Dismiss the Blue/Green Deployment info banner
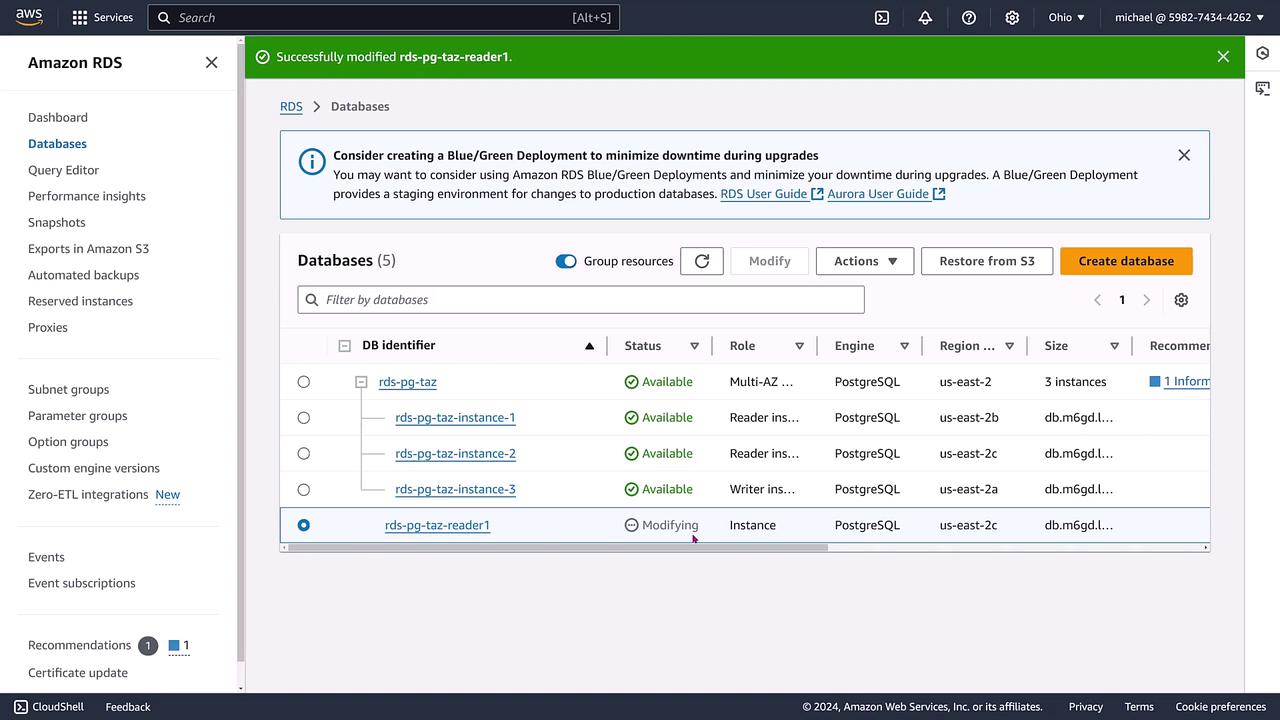 pos(1184,155)
